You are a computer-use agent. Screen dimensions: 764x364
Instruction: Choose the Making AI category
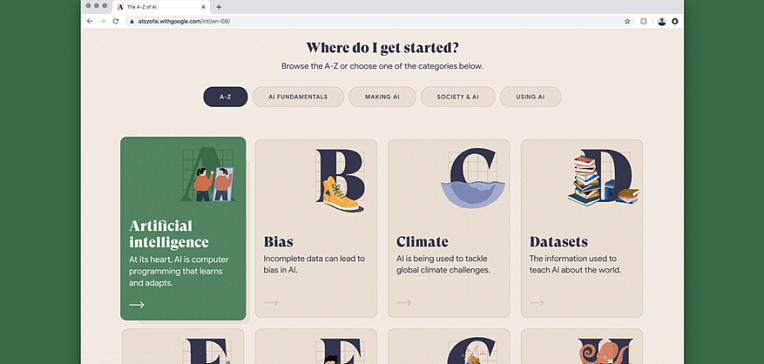pos(382,96)
